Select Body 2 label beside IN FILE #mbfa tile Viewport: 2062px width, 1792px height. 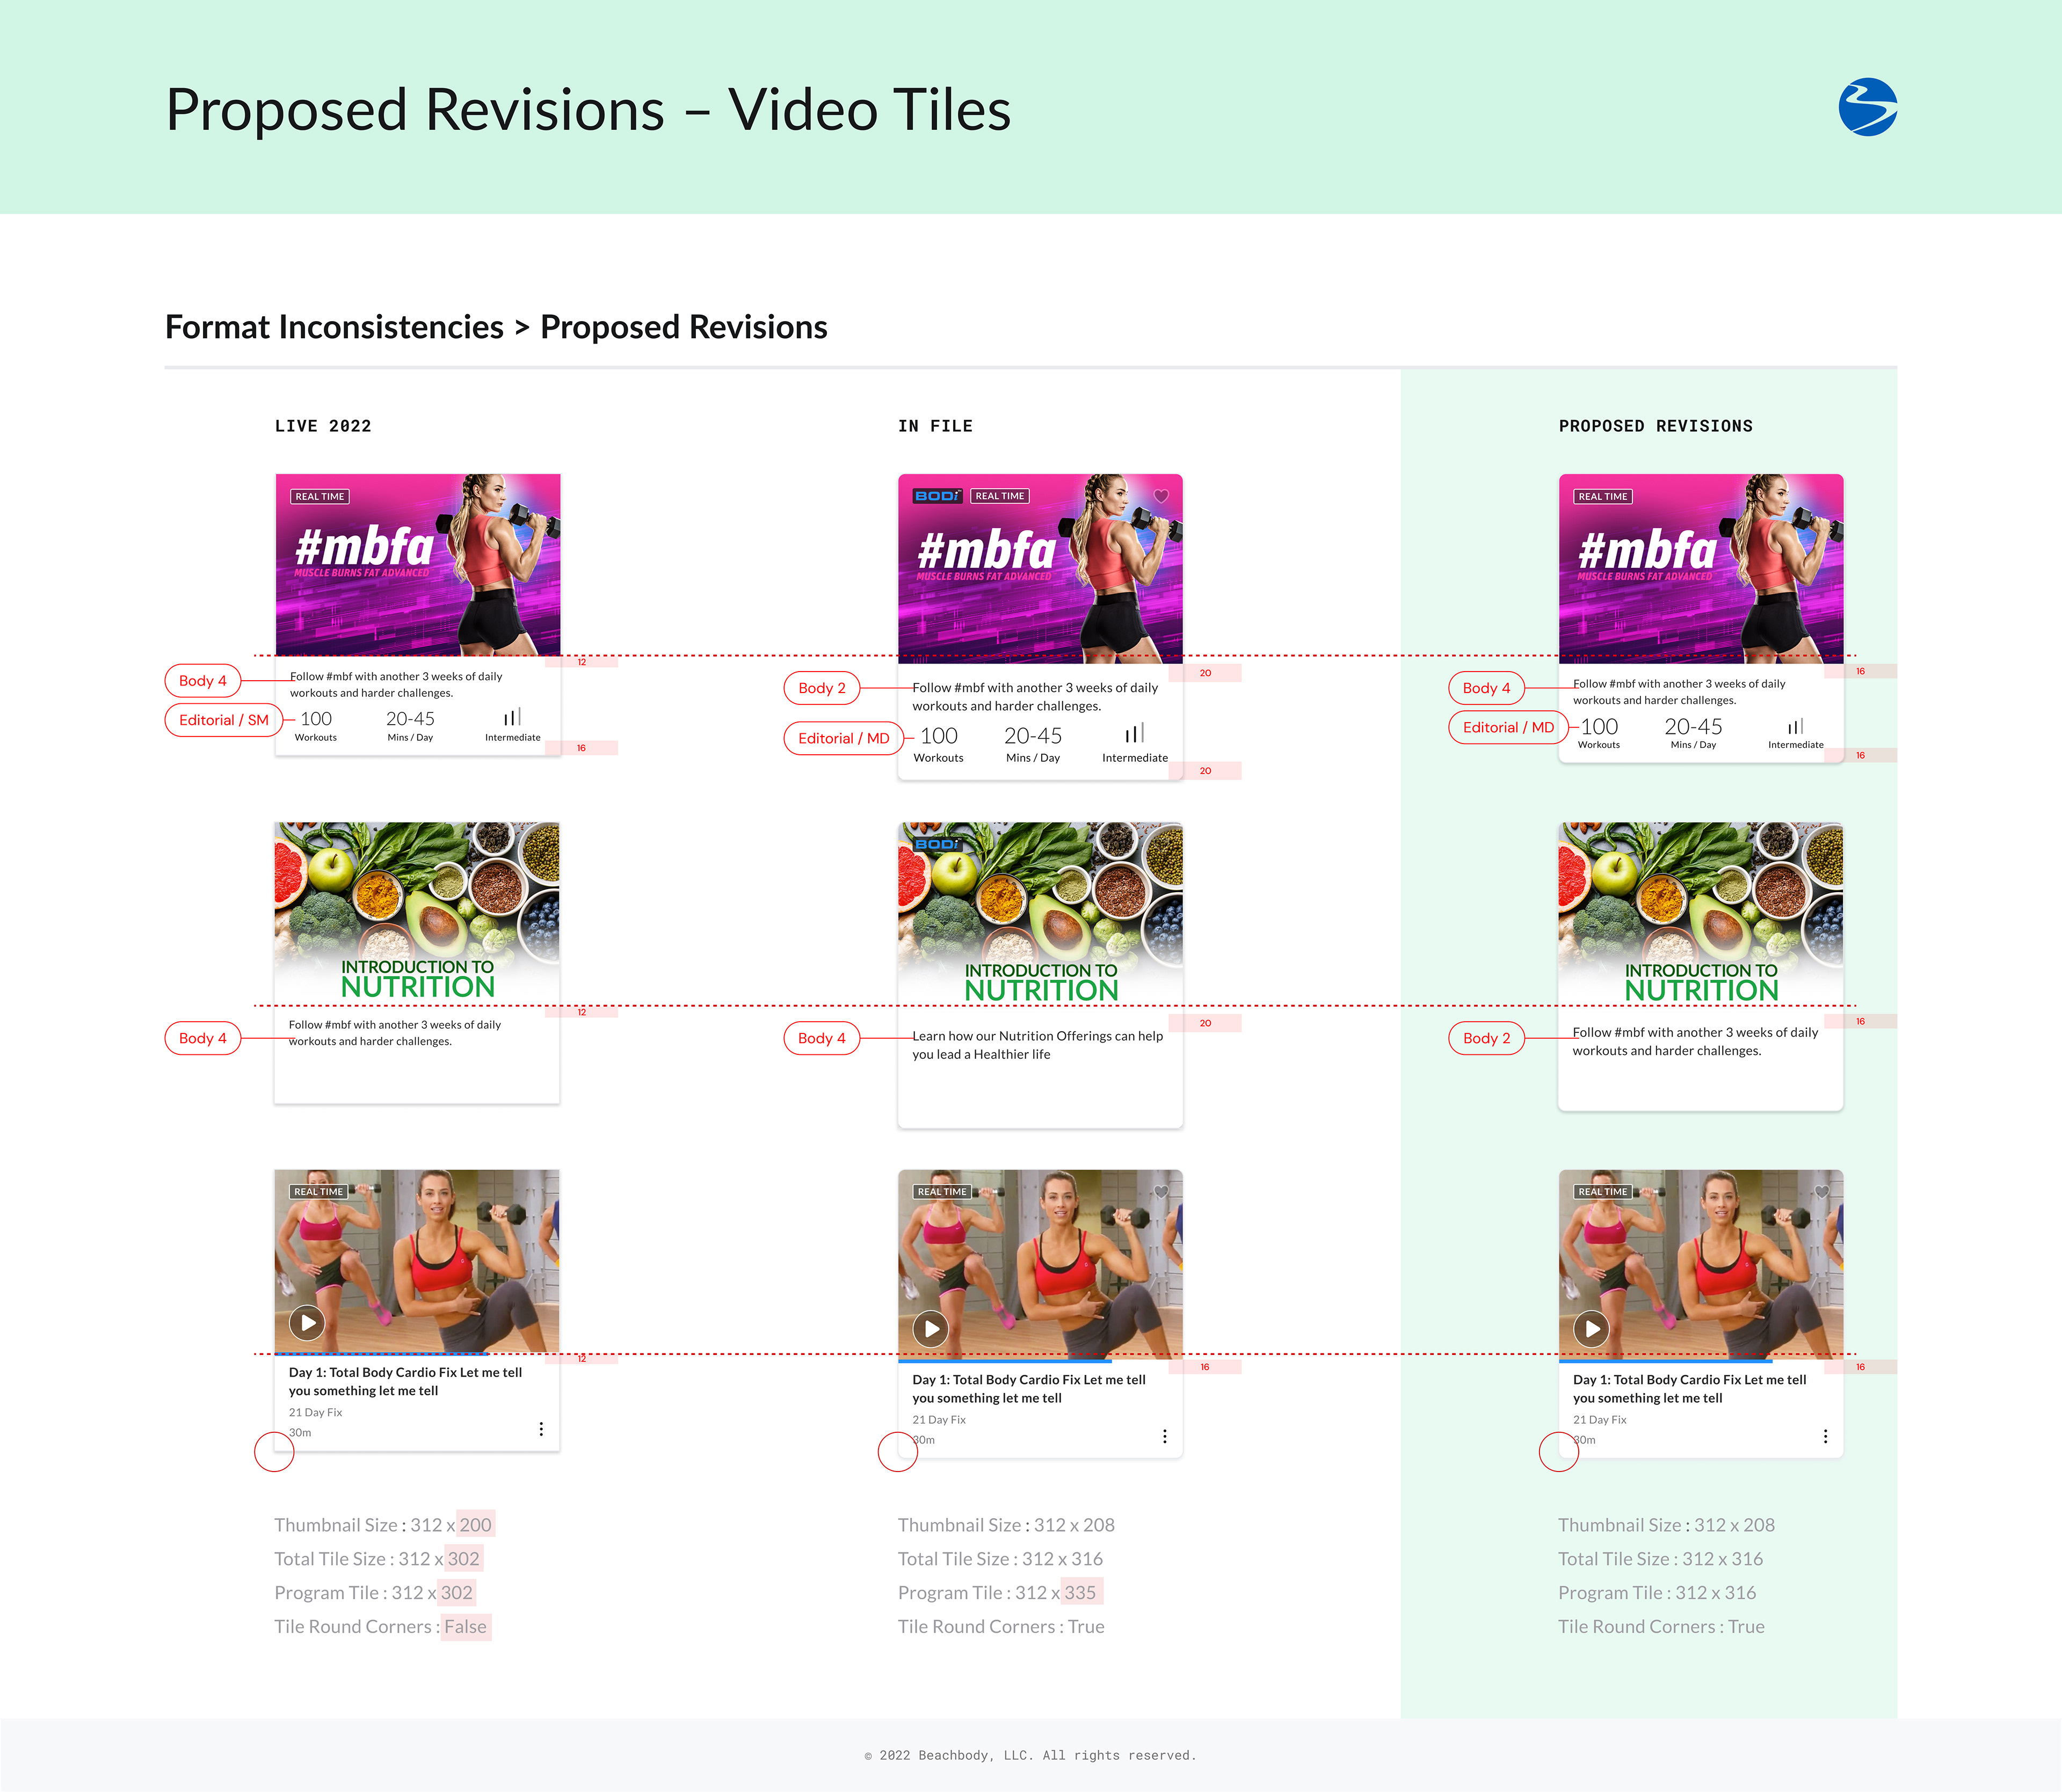click(822, 688)
